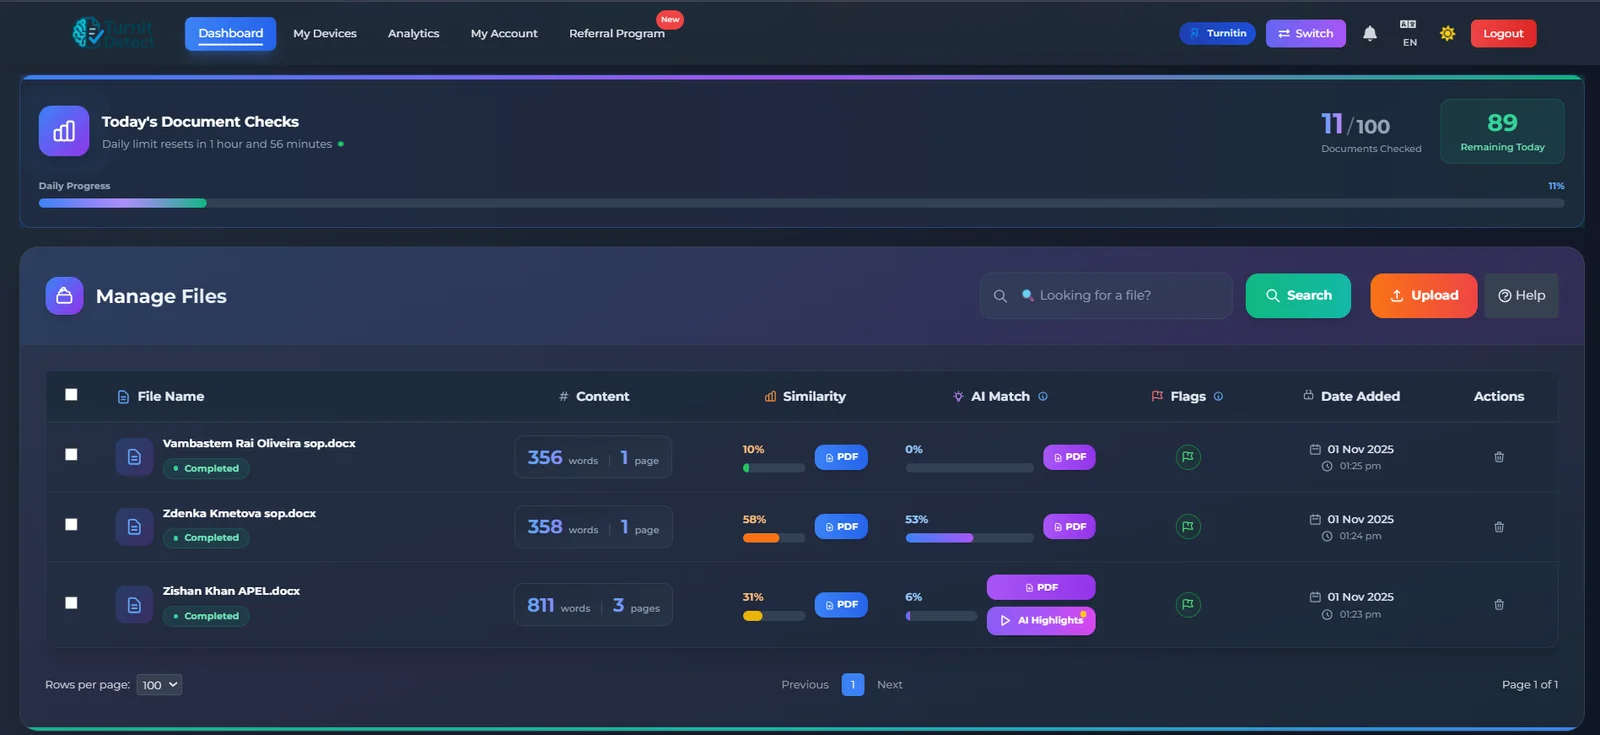Expand the Rows per page dropdown
This screenshot has height=735, width=1600.
click(x=159, y=685)
